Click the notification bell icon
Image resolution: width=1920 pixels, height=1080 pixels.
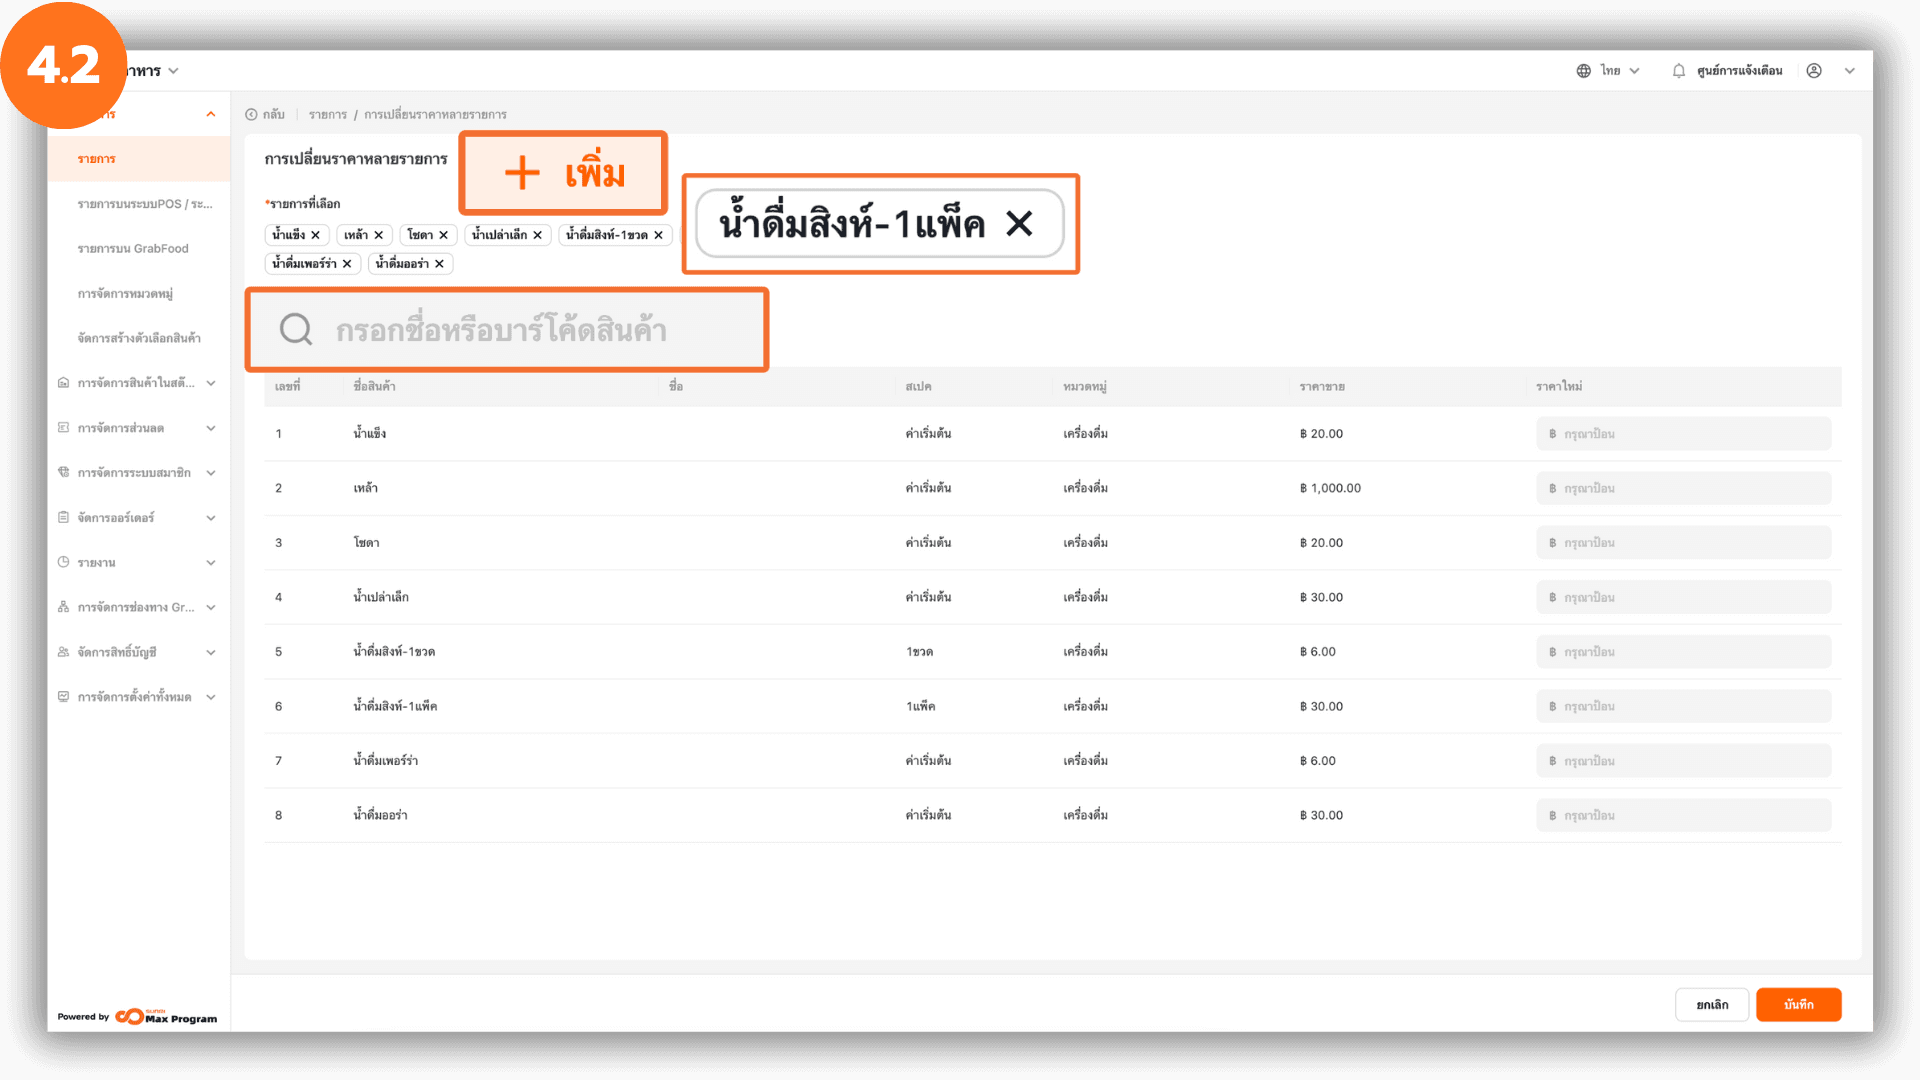[1679, 71]
